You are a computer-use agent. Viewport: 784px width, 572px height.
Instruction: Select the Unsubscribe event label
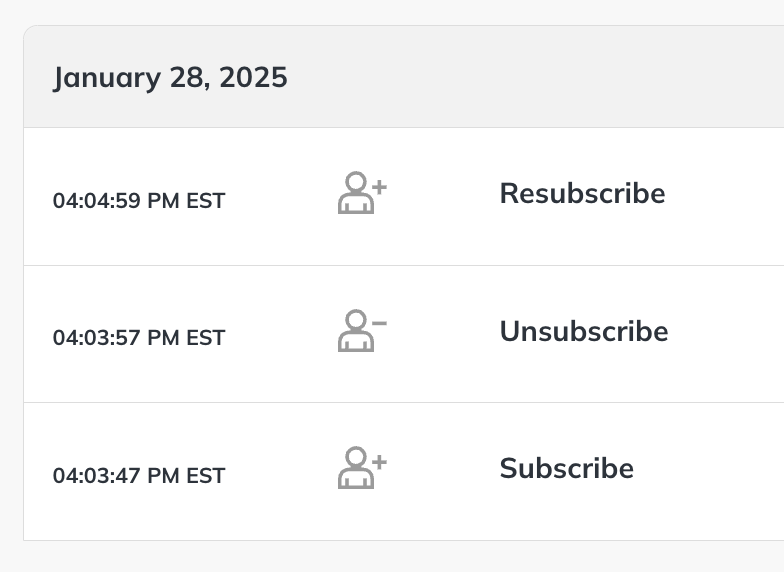click(584, 331)
